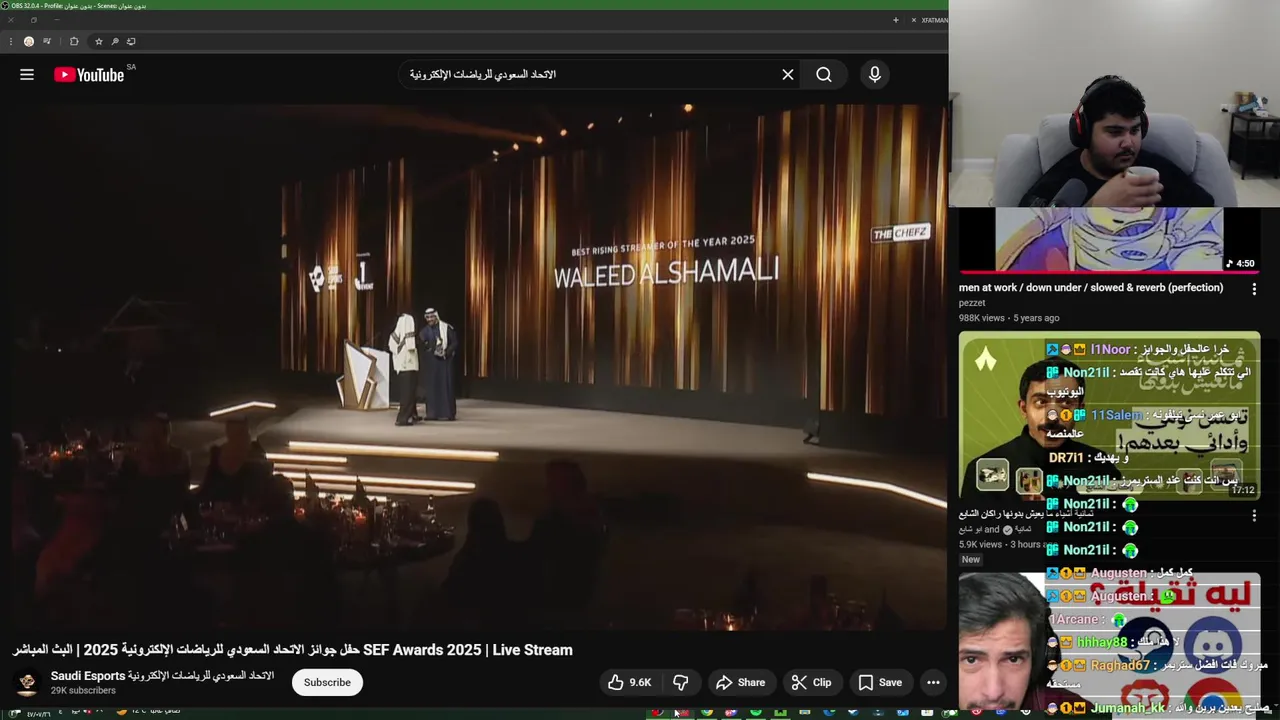Image resolution: width=1280 pixels, height=720 pixels.
Task: Click the New badge under second video
Action: coord(971,560)
